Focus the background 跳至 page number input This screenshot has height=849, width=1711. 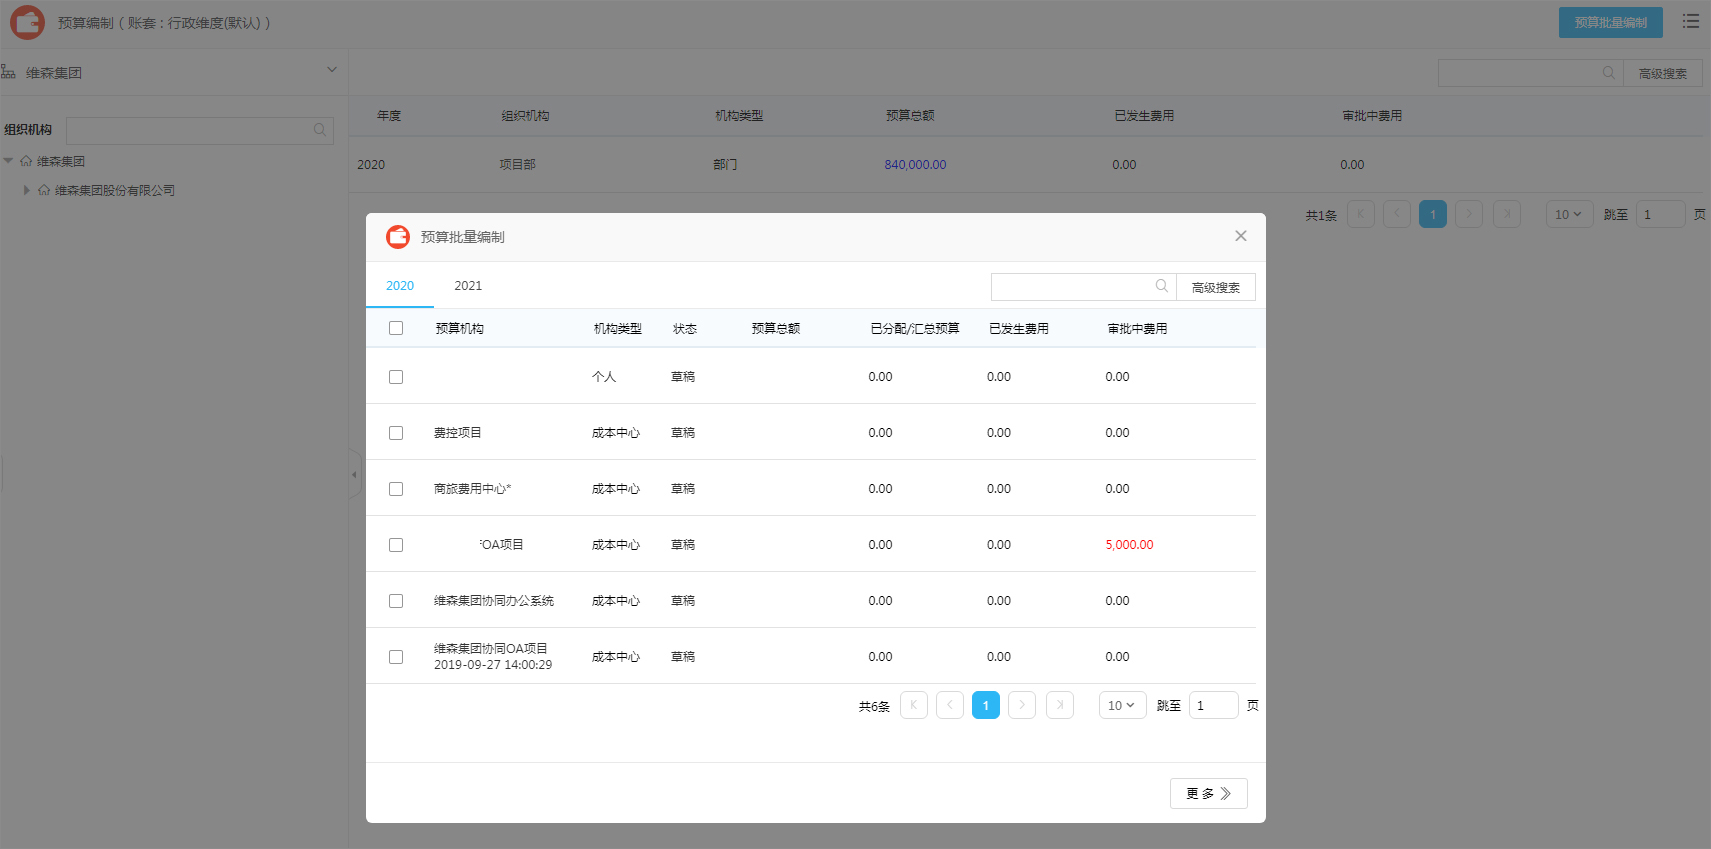click(x=1660, y=214)
